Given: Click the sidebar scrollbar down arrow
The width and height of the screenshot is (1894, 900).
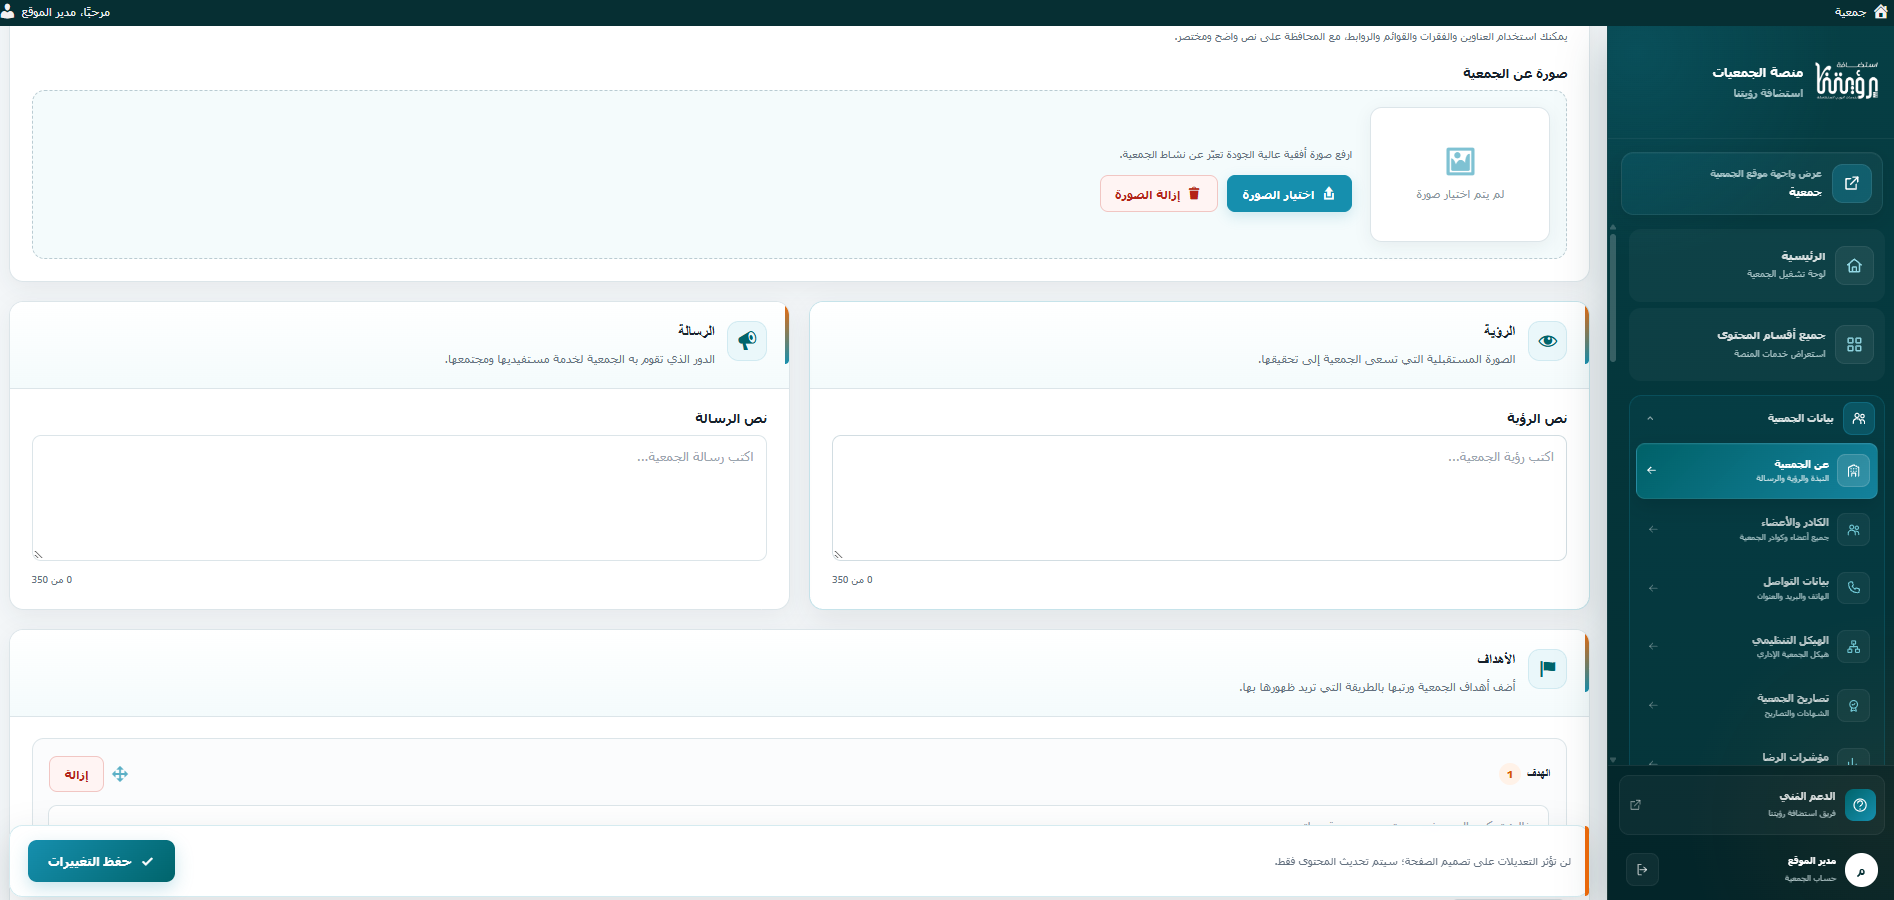Looking at the screenshot, I should 1613,760.
